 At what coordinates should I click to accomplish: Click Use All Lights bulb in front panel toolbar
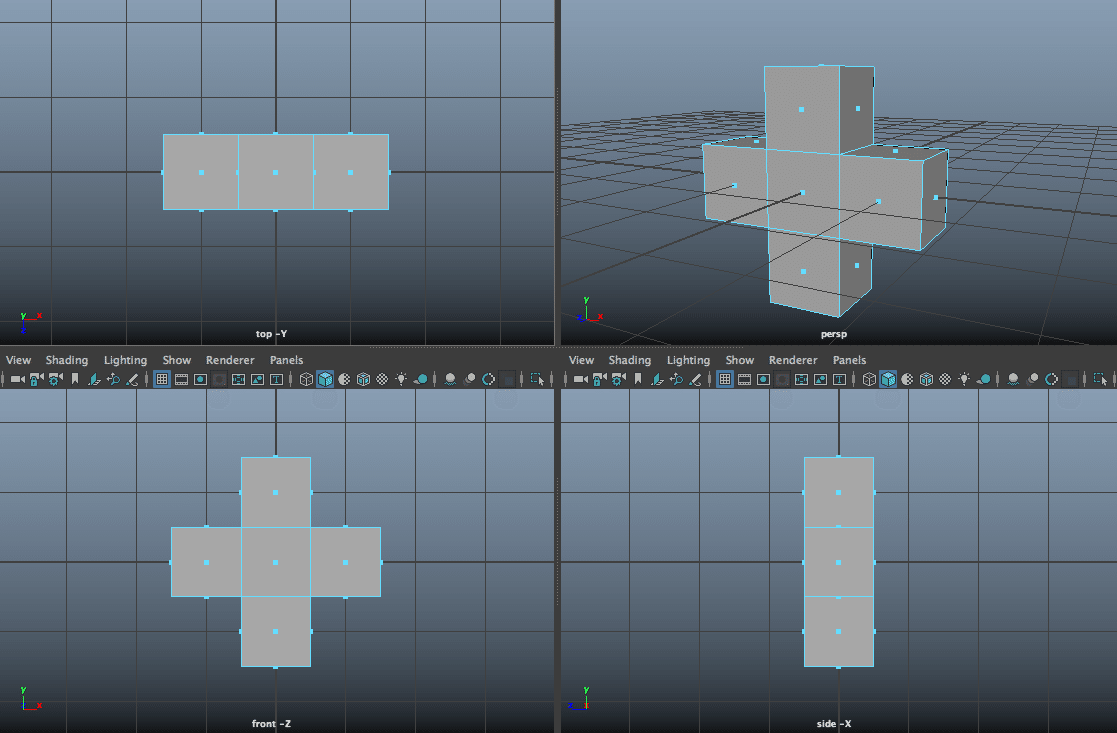402,379
